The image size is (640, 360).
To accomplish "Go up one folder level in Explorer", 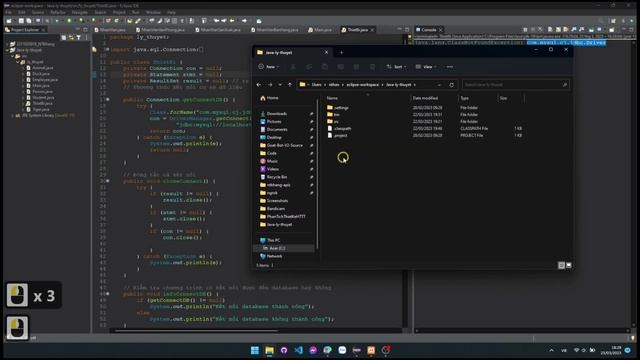I will [x=290, y=84].
